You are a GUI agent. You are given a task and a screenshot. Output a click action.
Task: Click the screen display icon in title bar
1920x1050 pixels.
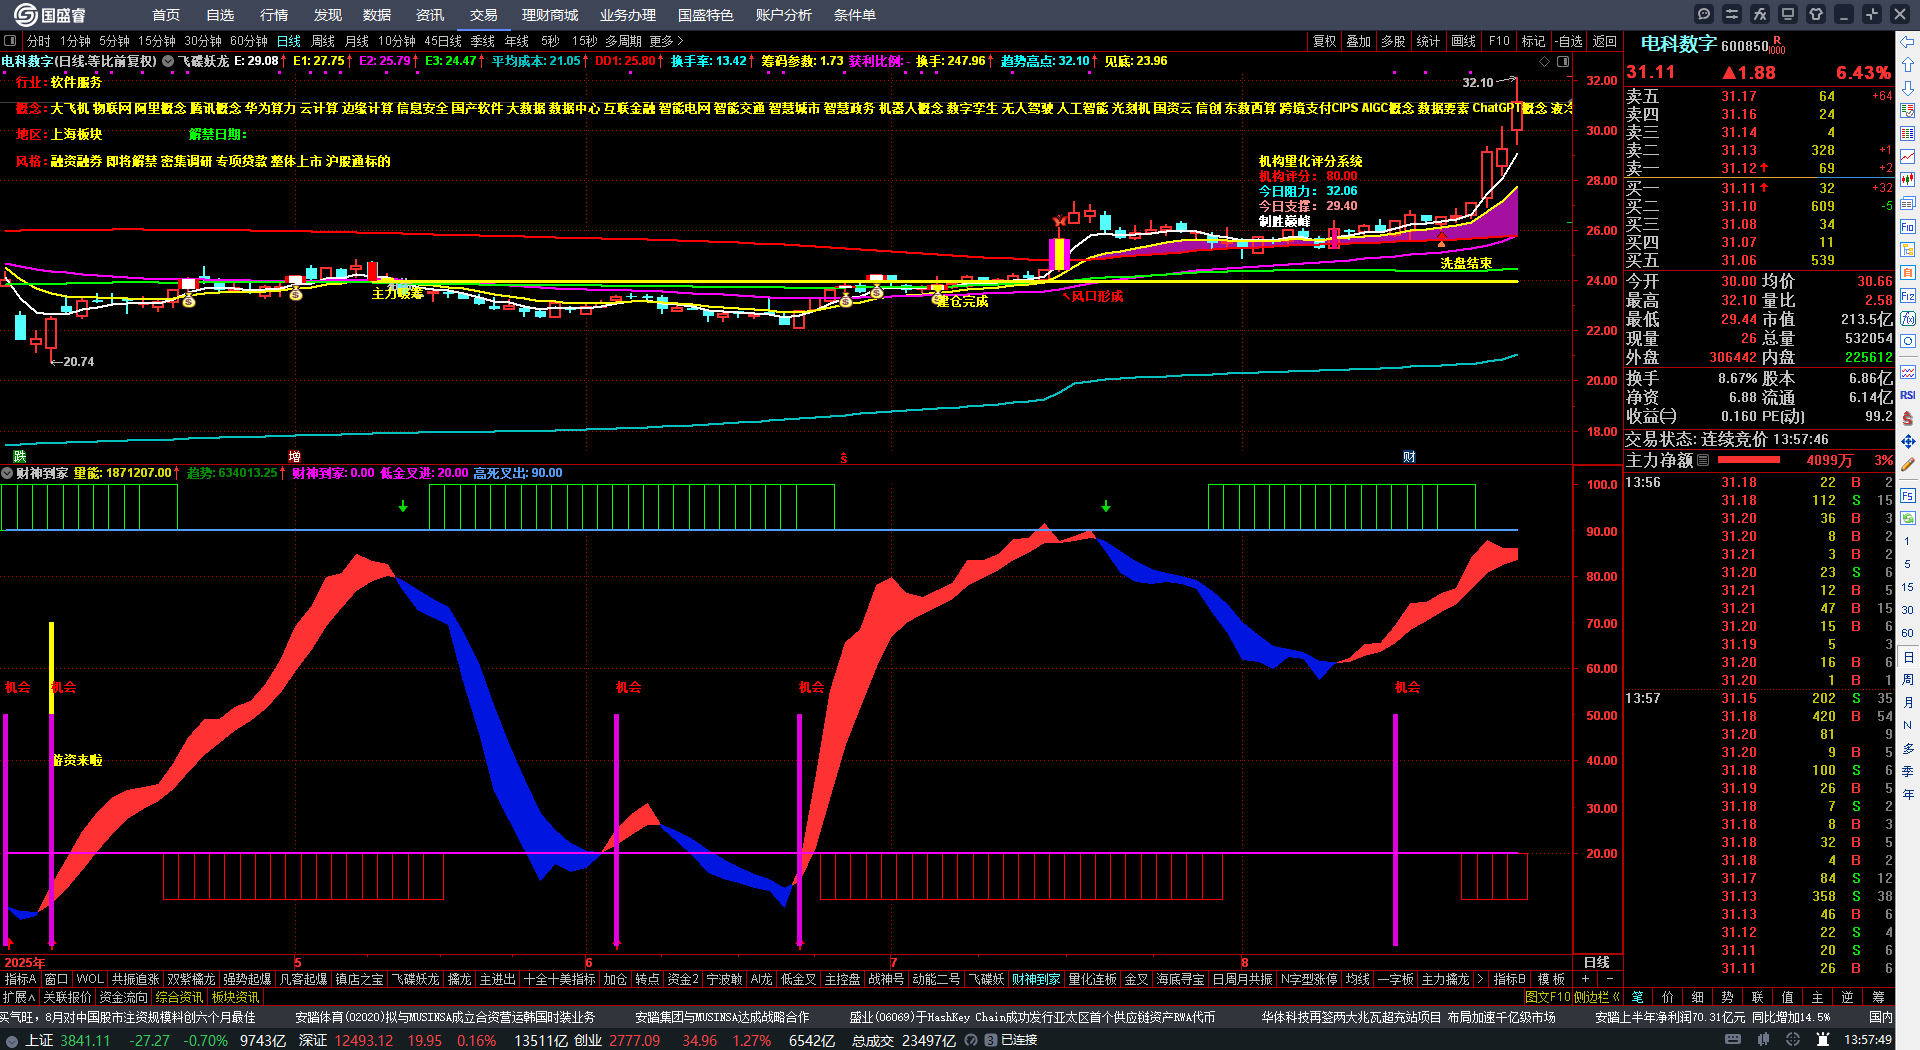pos(1788,14)
